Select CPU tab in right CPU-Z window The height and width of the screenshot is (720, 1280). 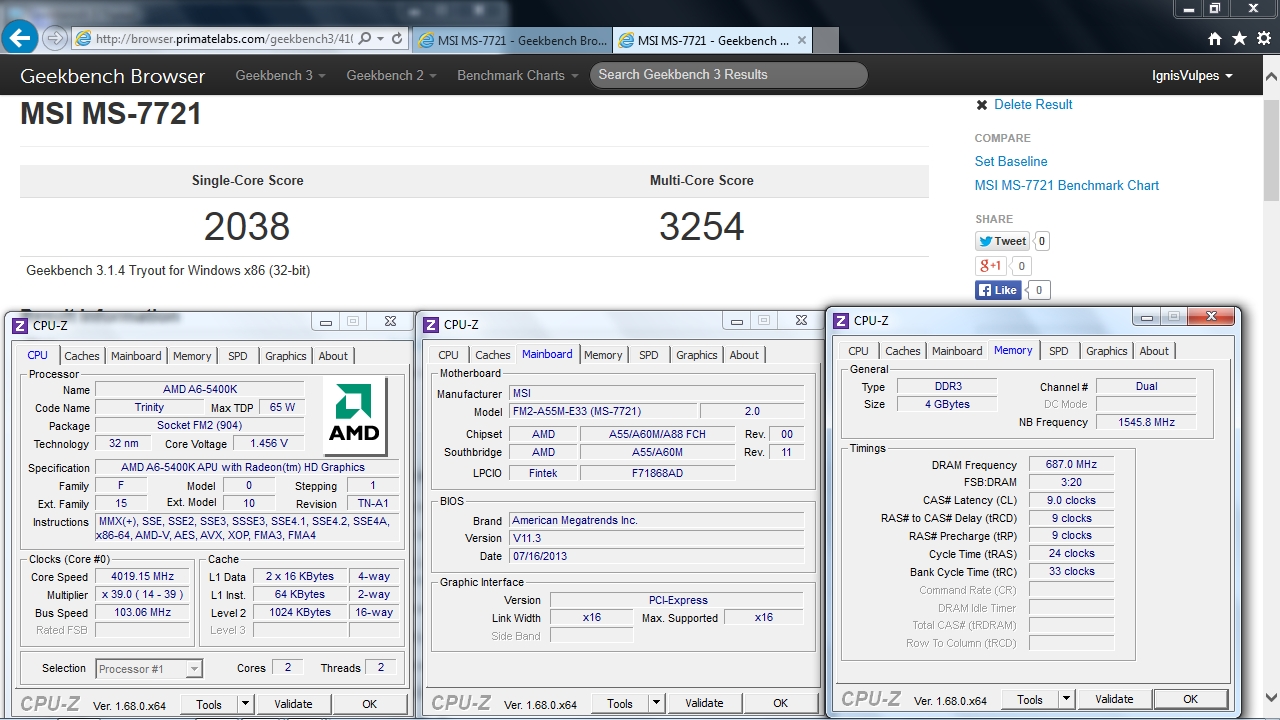(x=859, y=351)
